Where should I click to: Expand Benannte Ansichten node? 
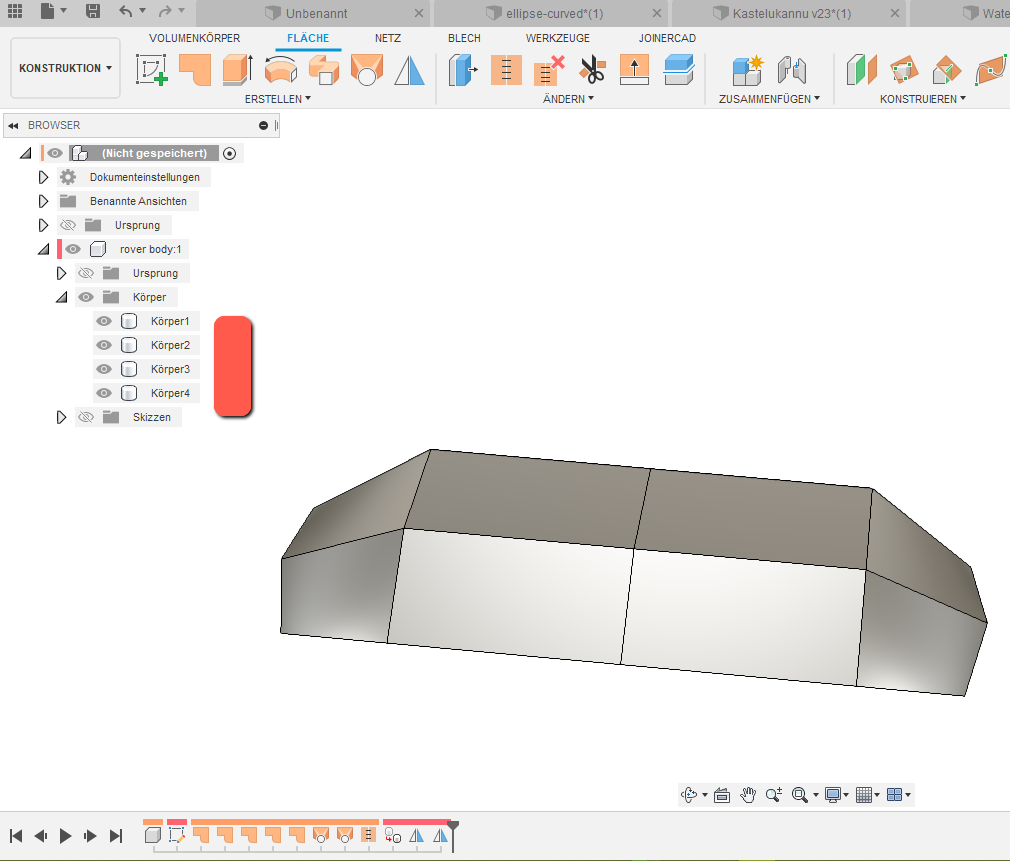tap(43, 201)
